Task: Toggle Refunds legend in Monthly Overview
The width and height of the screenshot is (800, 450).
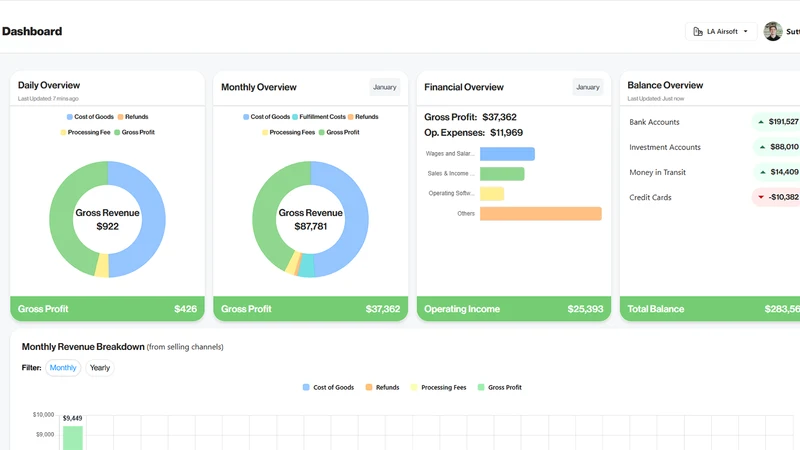Action: (363, 117)
